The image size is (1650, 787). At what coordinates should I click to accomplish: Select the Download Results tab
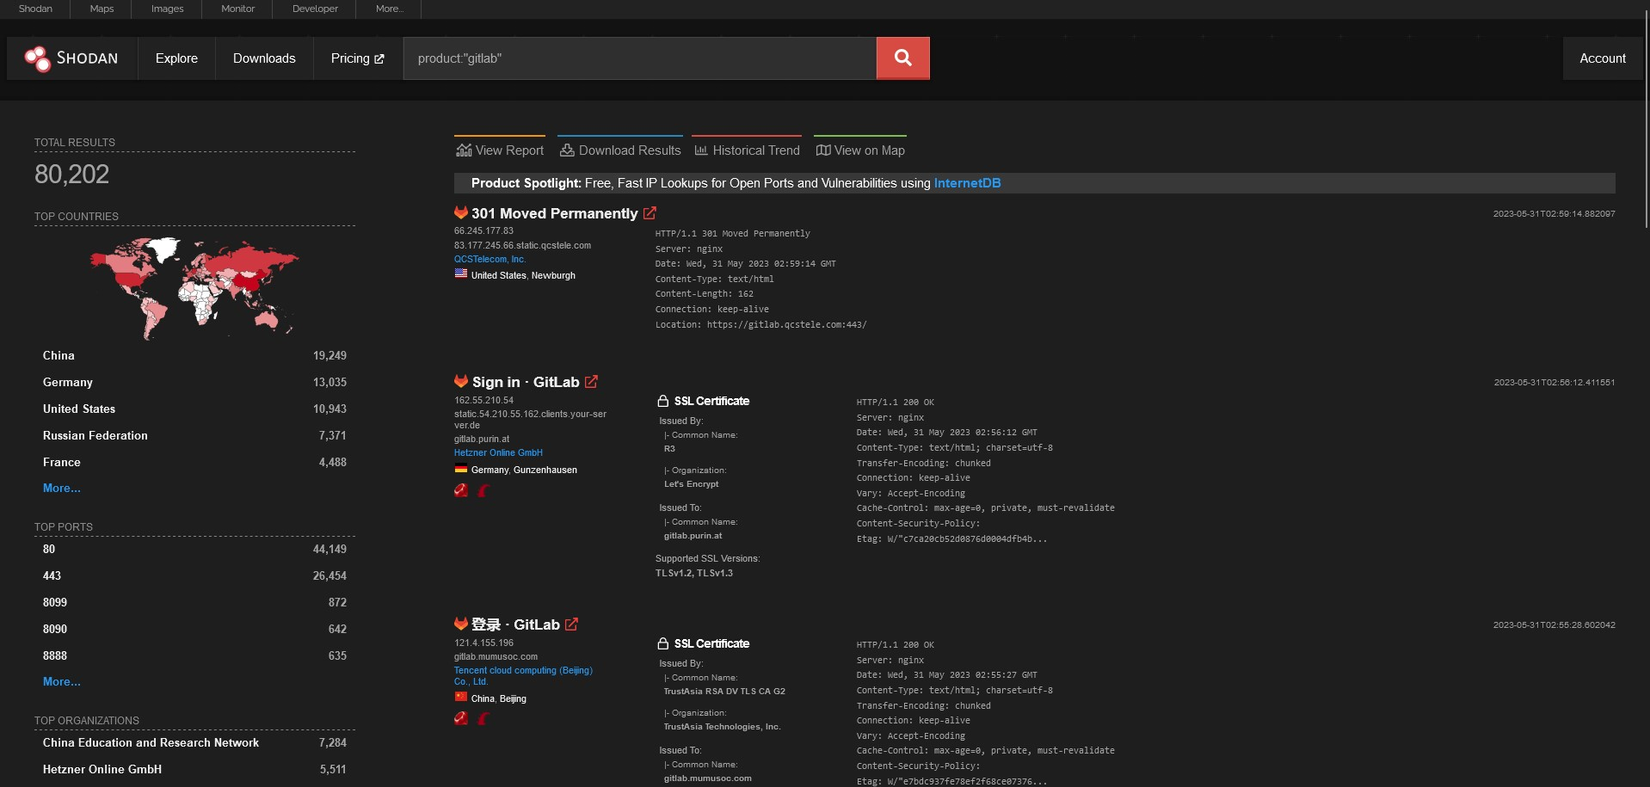click(x=620, y=149)
